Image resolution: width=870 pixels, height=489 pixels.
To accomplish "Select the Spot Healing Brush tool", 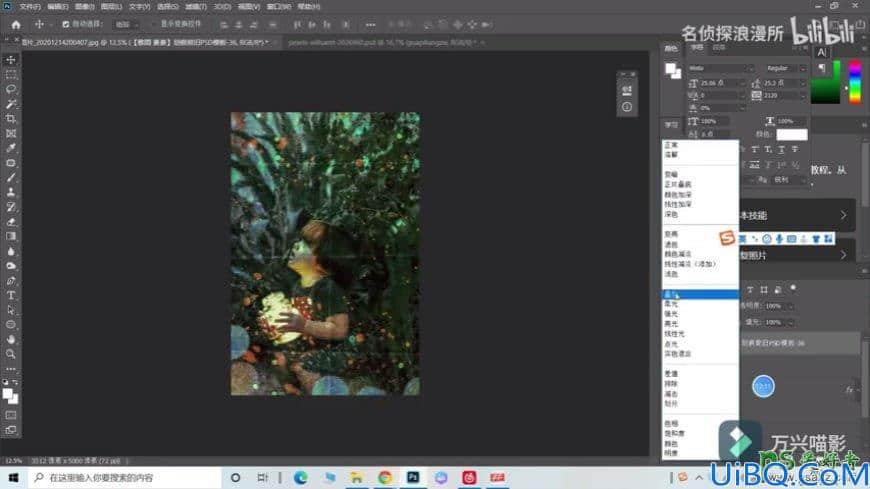I will (x=11, y=163).
